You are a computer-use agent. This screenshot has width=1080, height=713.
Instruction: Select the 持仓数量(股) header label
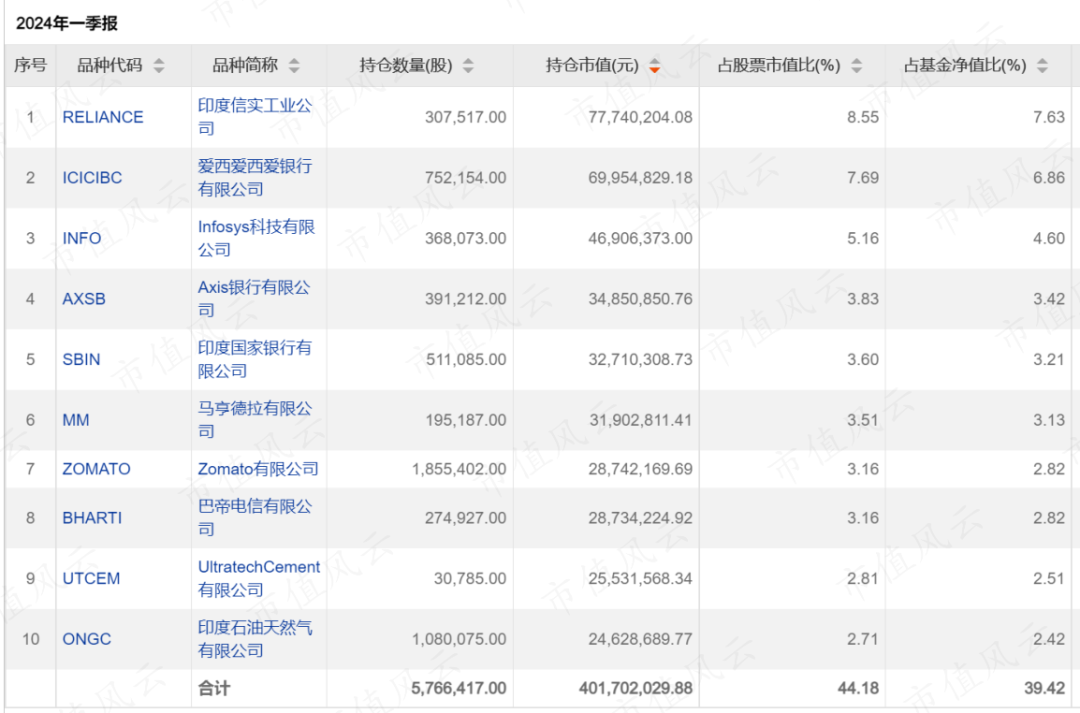[406, 65]
